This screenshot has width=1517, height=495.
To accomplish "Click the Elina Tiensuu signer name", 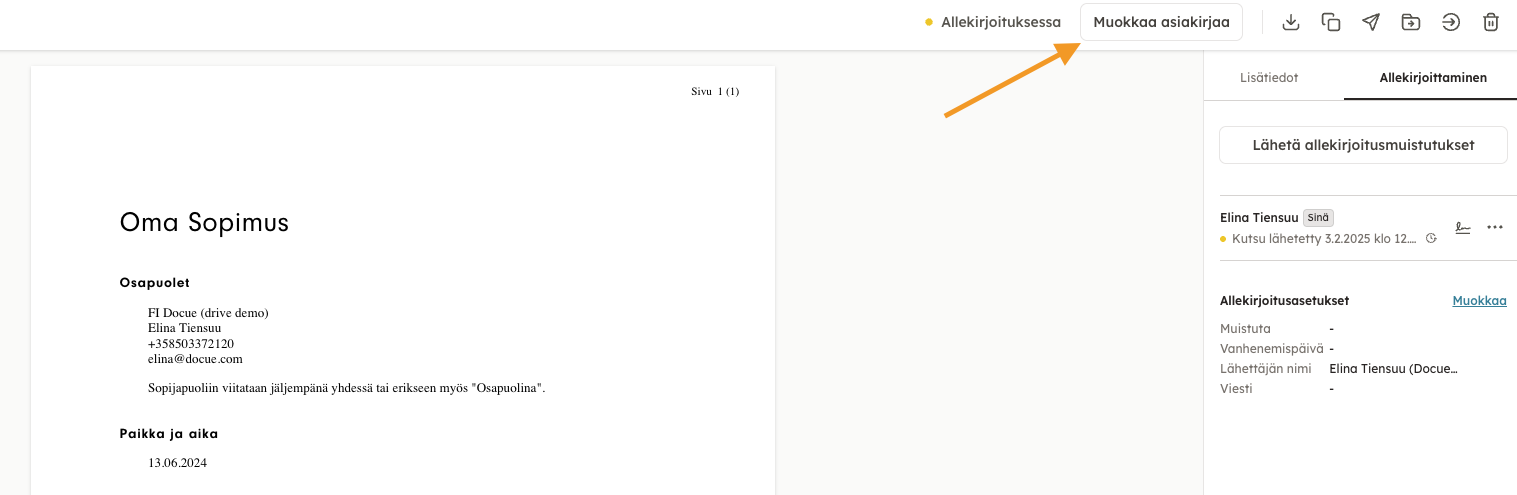I will 1258,217.
